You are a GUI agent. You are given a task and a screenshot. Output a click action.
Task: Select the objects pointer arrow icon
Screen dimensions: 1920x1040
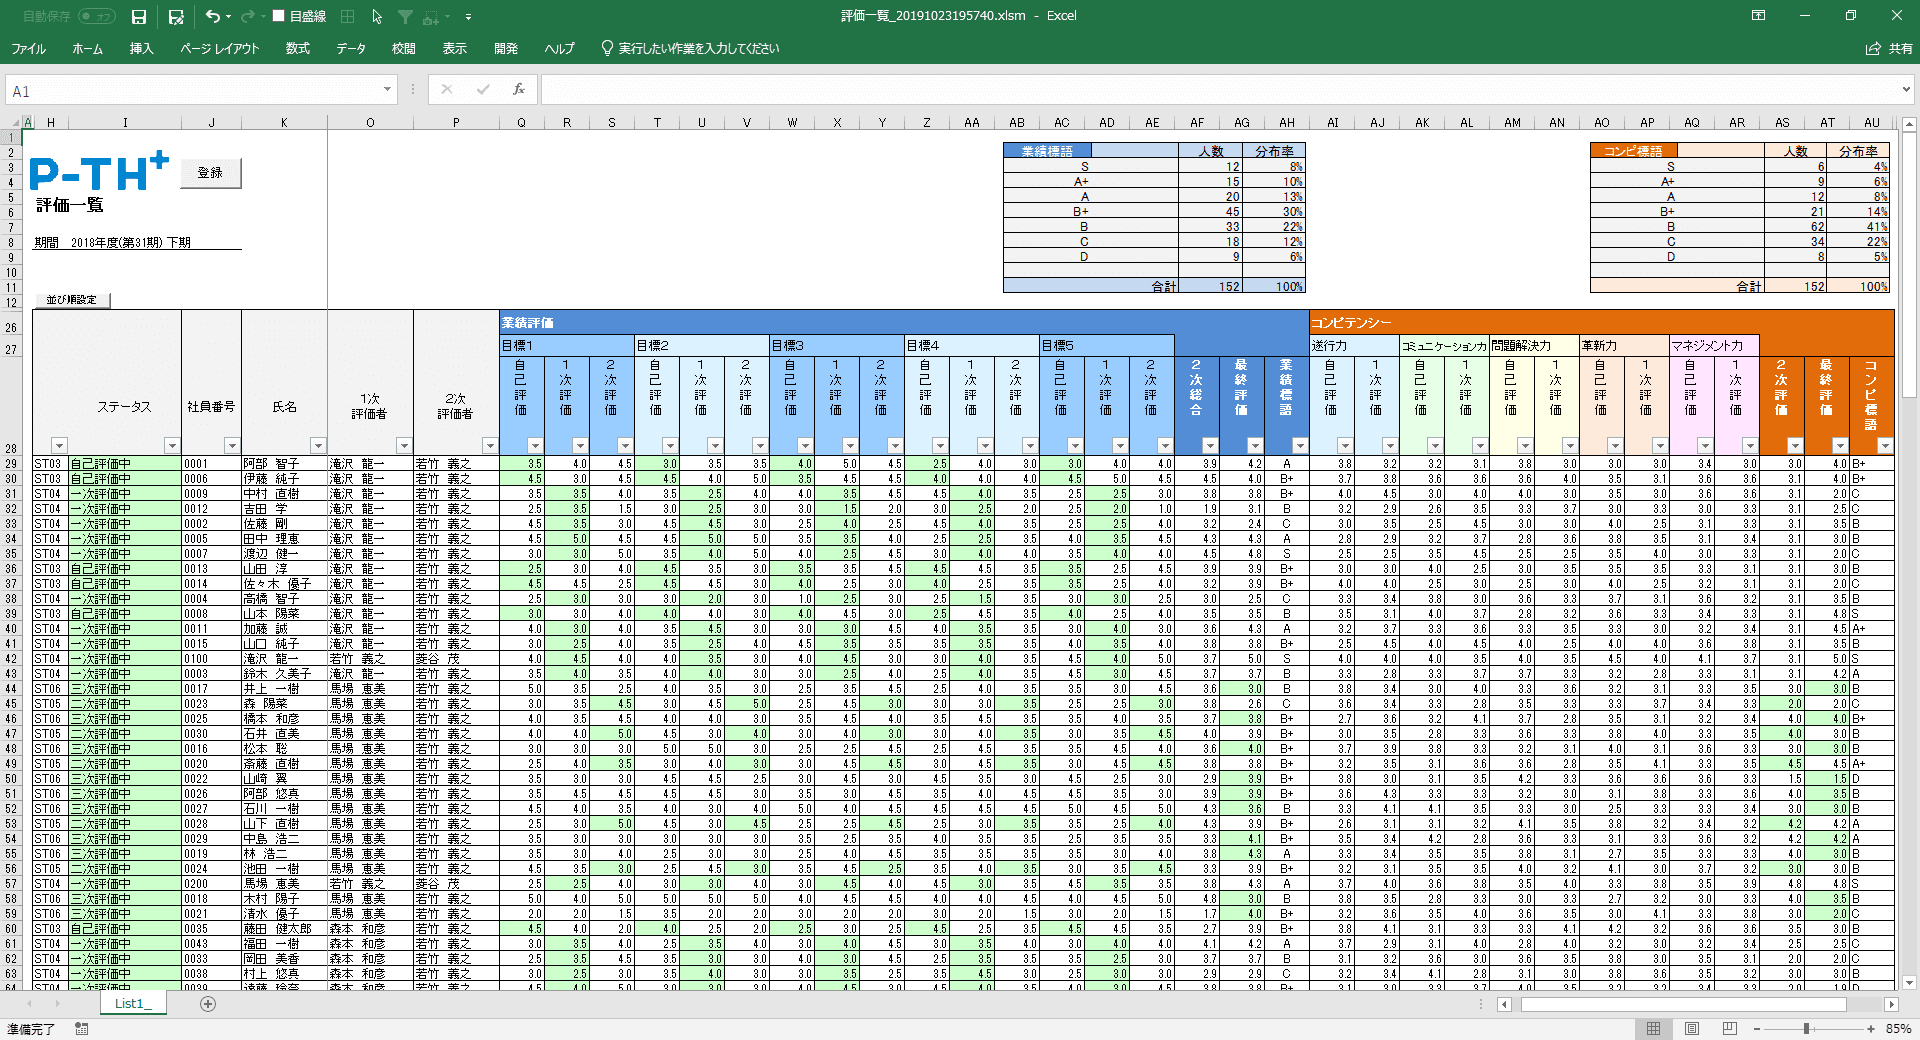[377, 17]
